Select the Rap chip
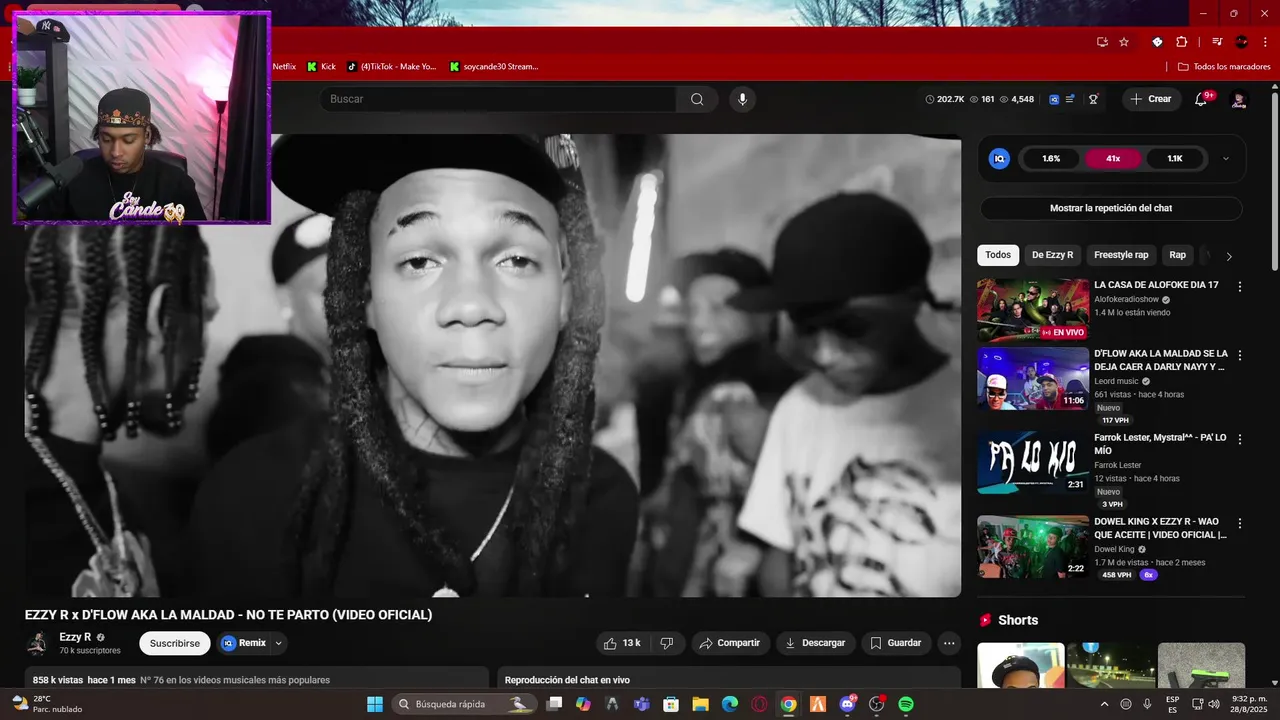 coord(1178,255)
